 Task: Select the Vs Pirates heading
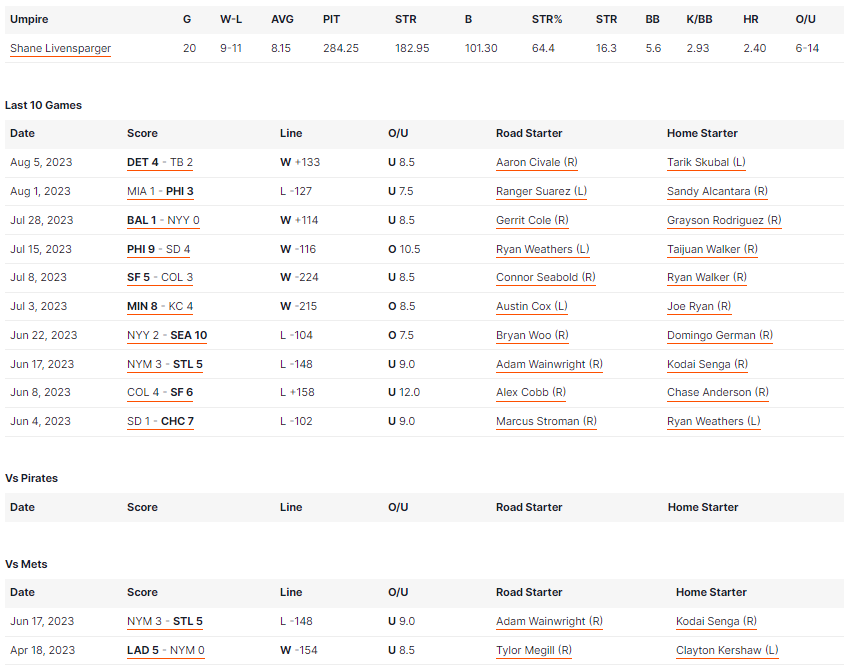coord(31,478)
